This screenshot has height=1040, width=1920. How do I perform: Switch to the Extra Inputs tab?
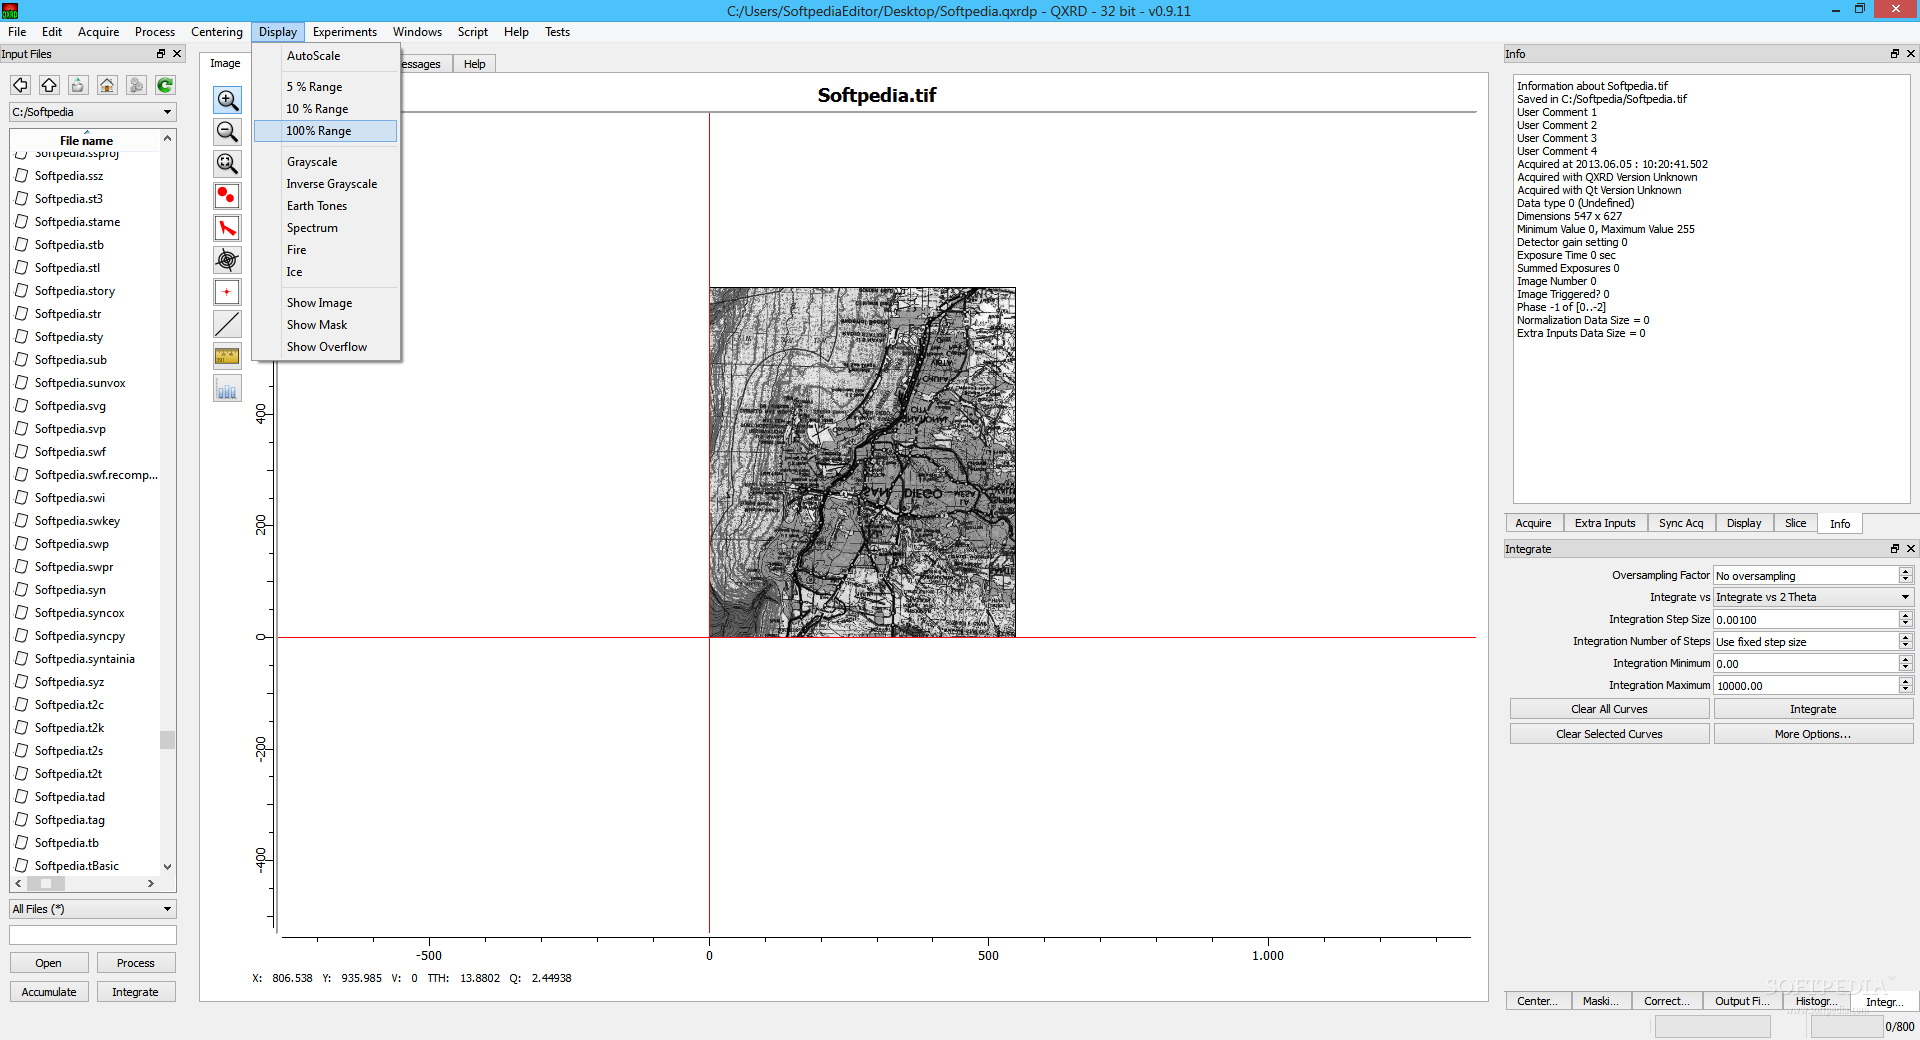tap(1605, 523)
